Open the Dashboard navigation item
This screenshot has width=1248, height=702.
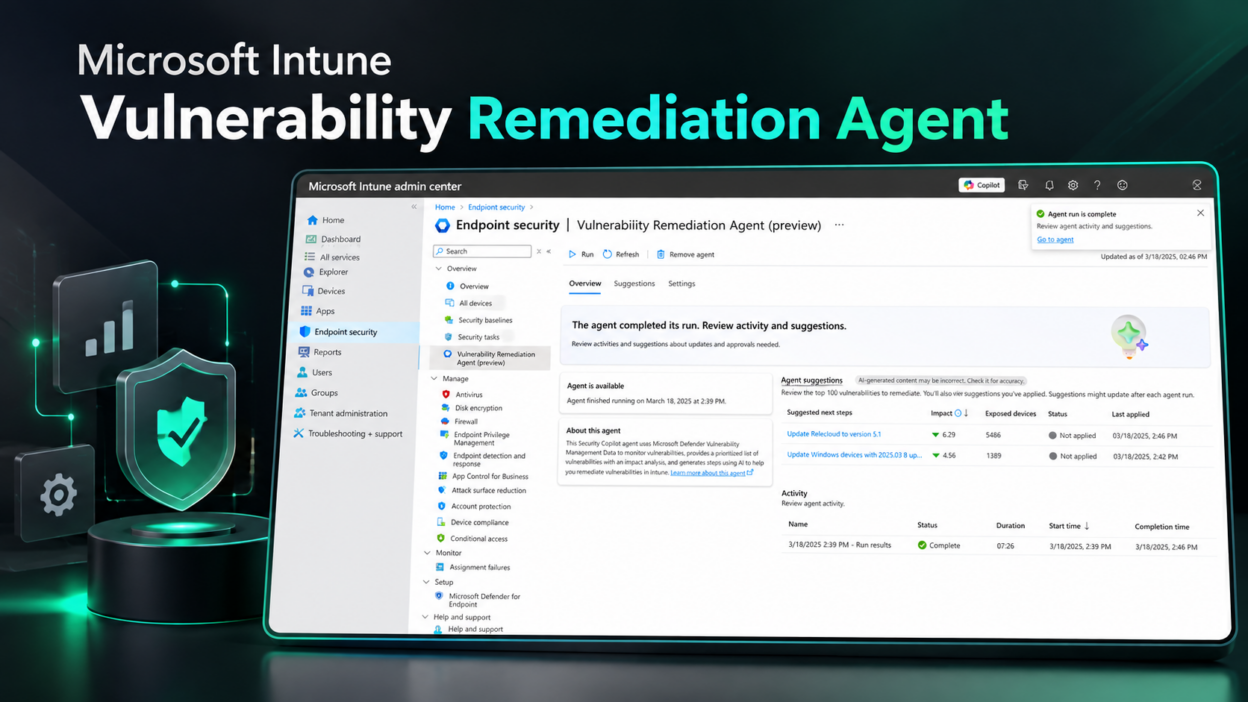coord(333,239)
